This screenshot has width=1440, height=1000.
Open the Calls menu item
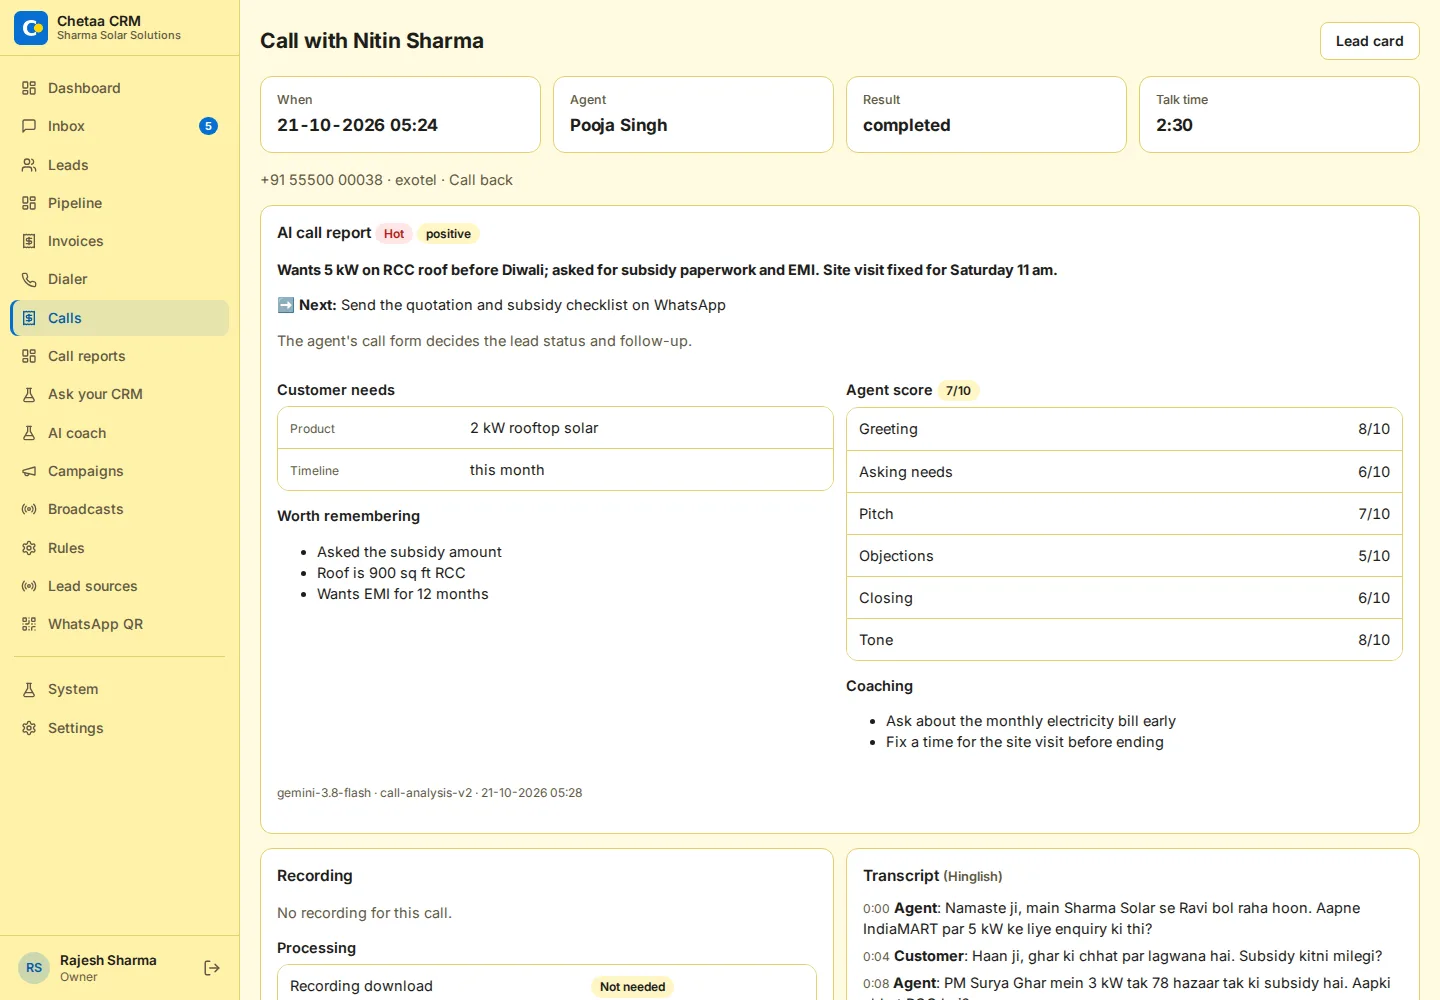point(120,318)
